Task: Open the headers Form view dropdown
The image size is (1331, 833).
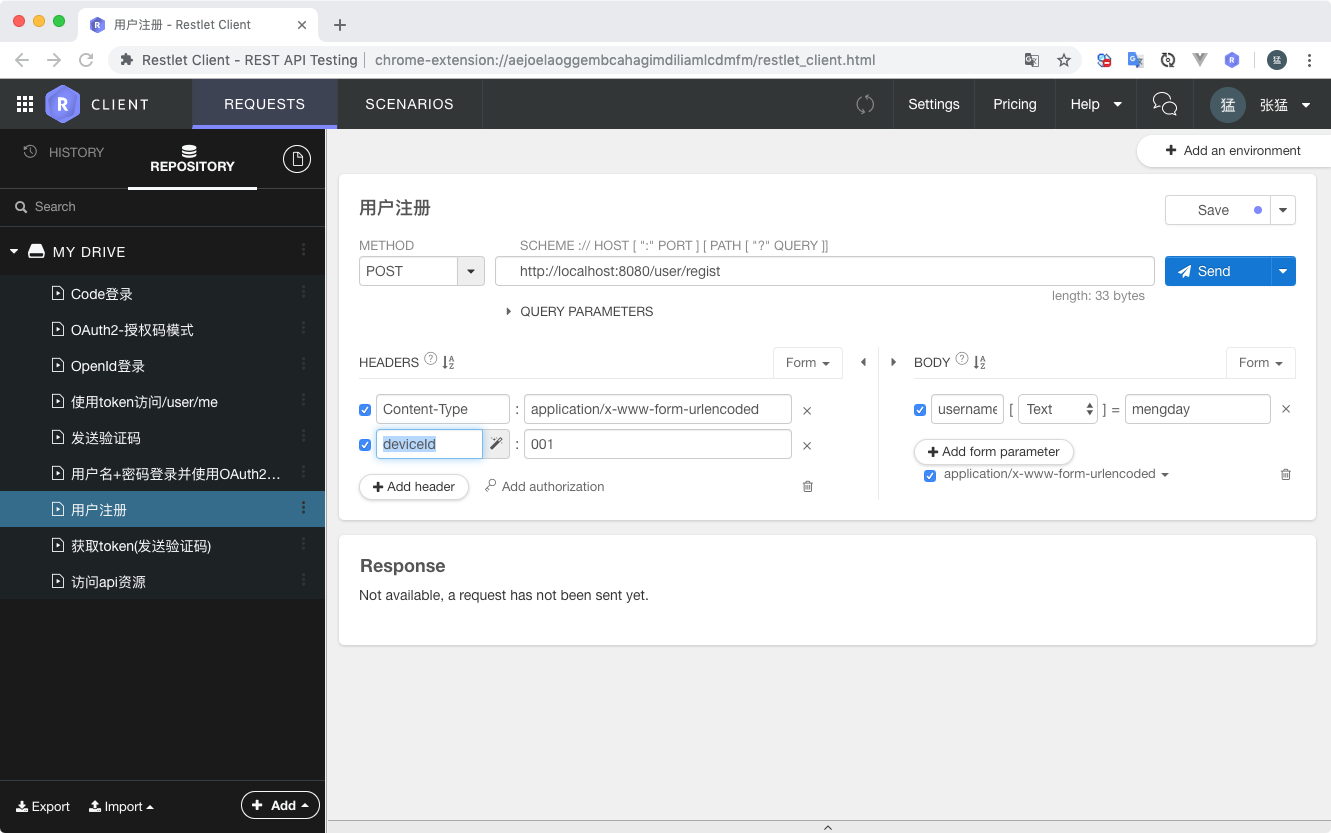Action: (808, 363)
